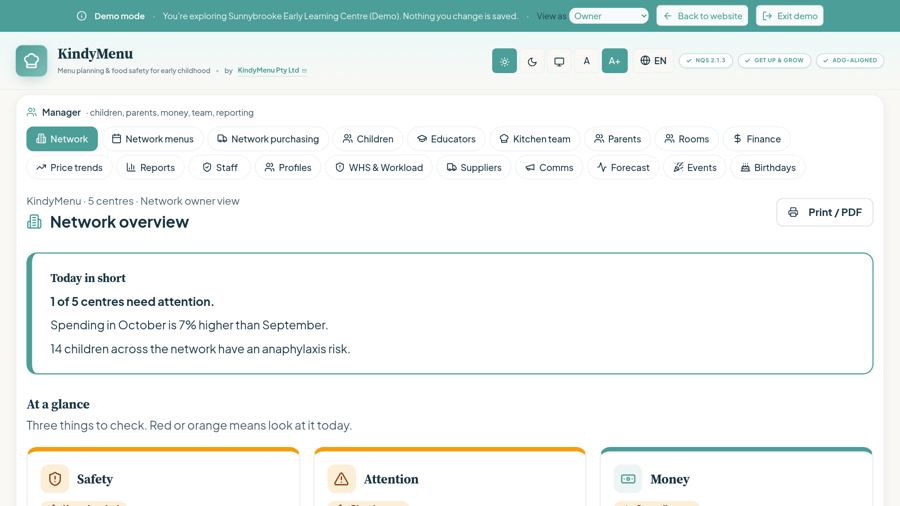
Task: Click the NQS 2.1.3 badge
Action: click(x=706, y=60)
